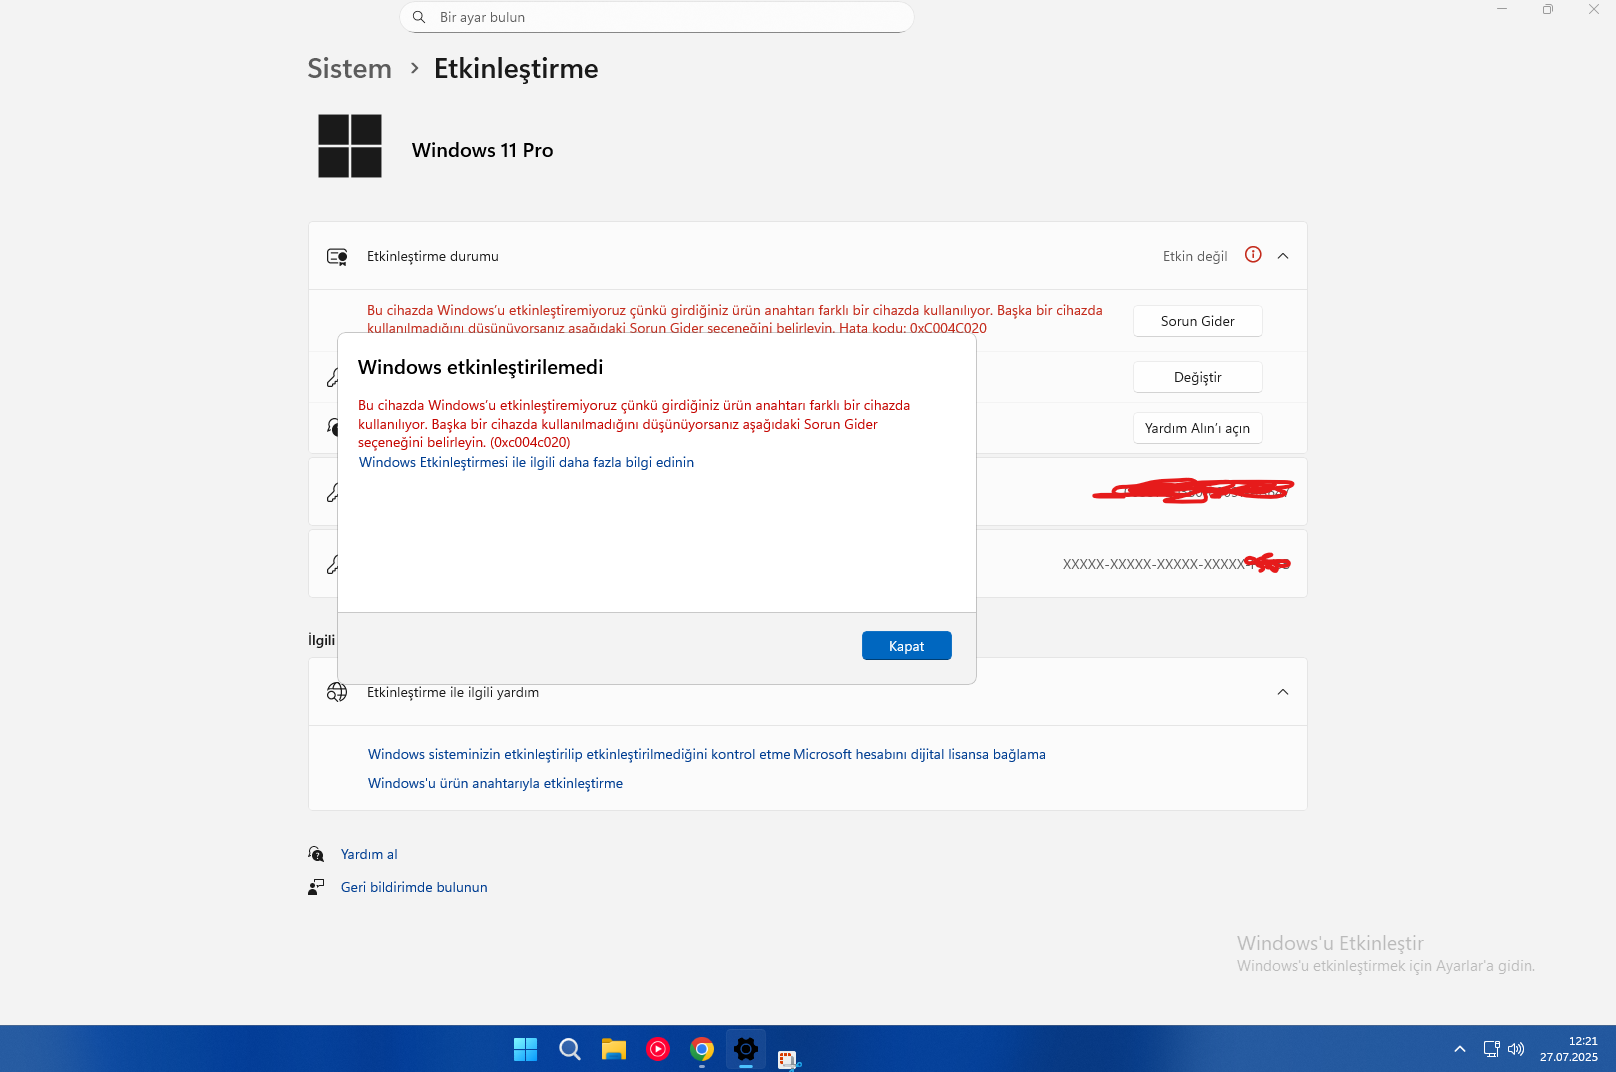Click the help icon beside Yardım al
The height and width of the screenshot is (1072, 1616).
click(316, 854)
